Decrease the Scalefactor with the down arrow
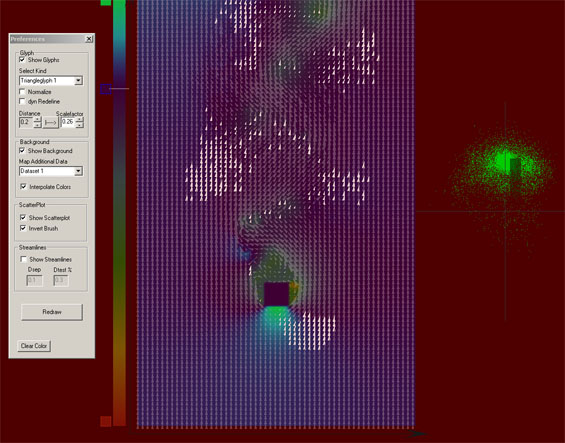565x443 pixels. [80, 125]
